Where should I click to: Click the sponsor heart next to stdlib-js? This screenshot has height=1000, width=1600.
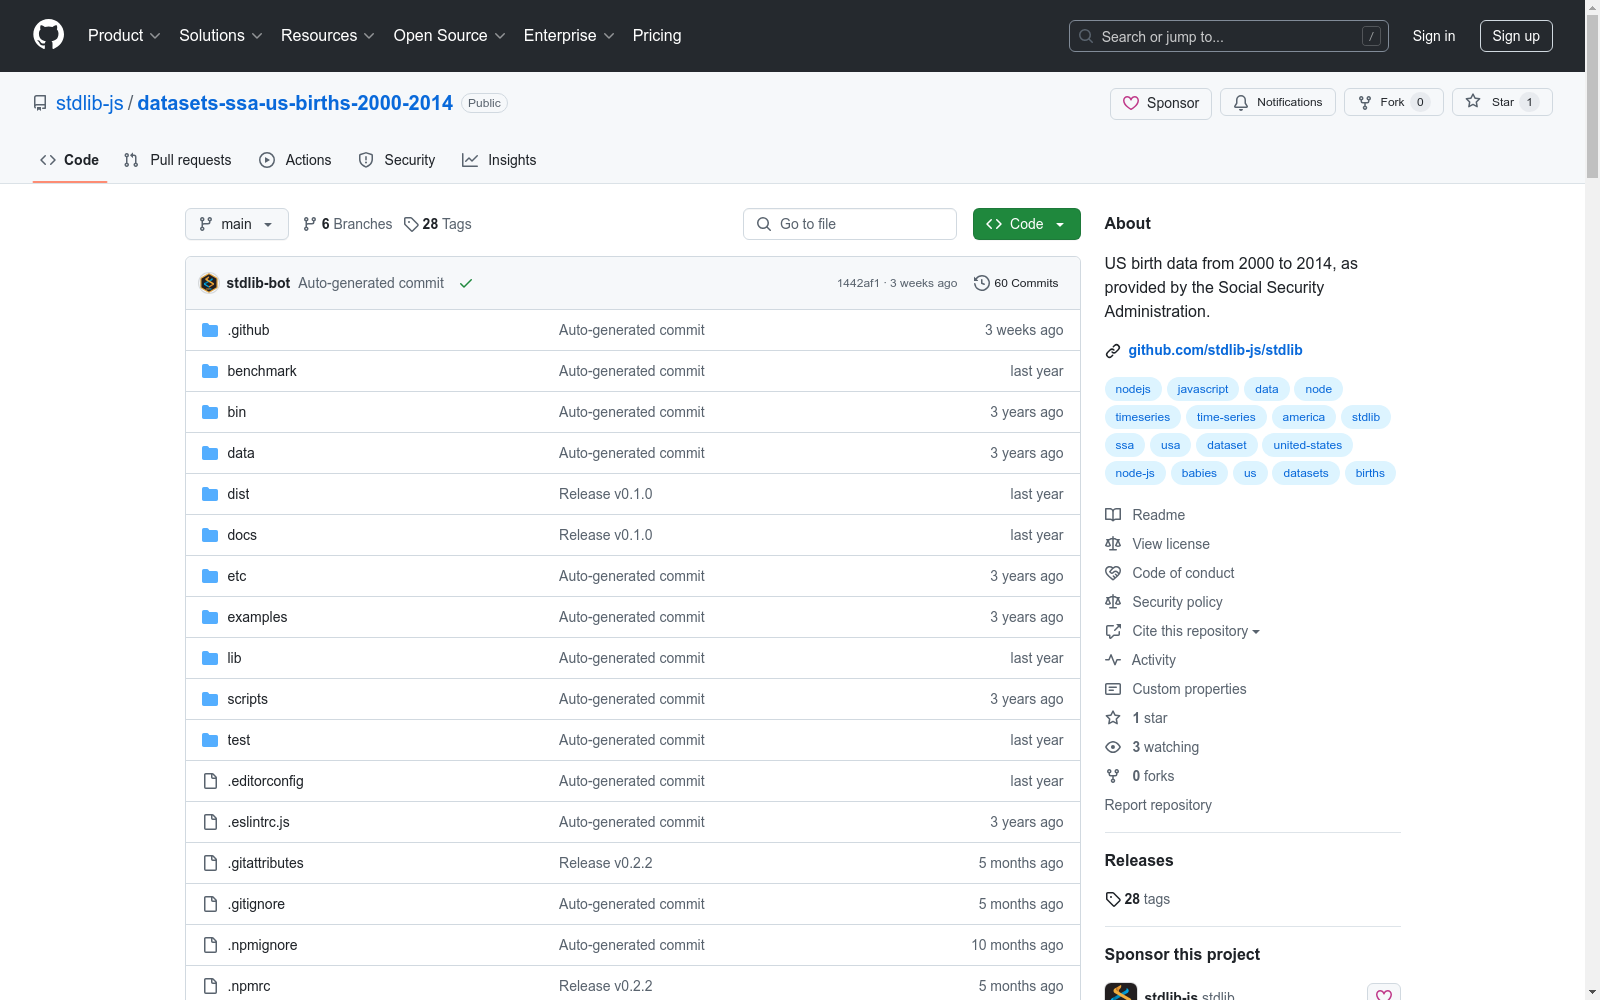(1384, 994)
